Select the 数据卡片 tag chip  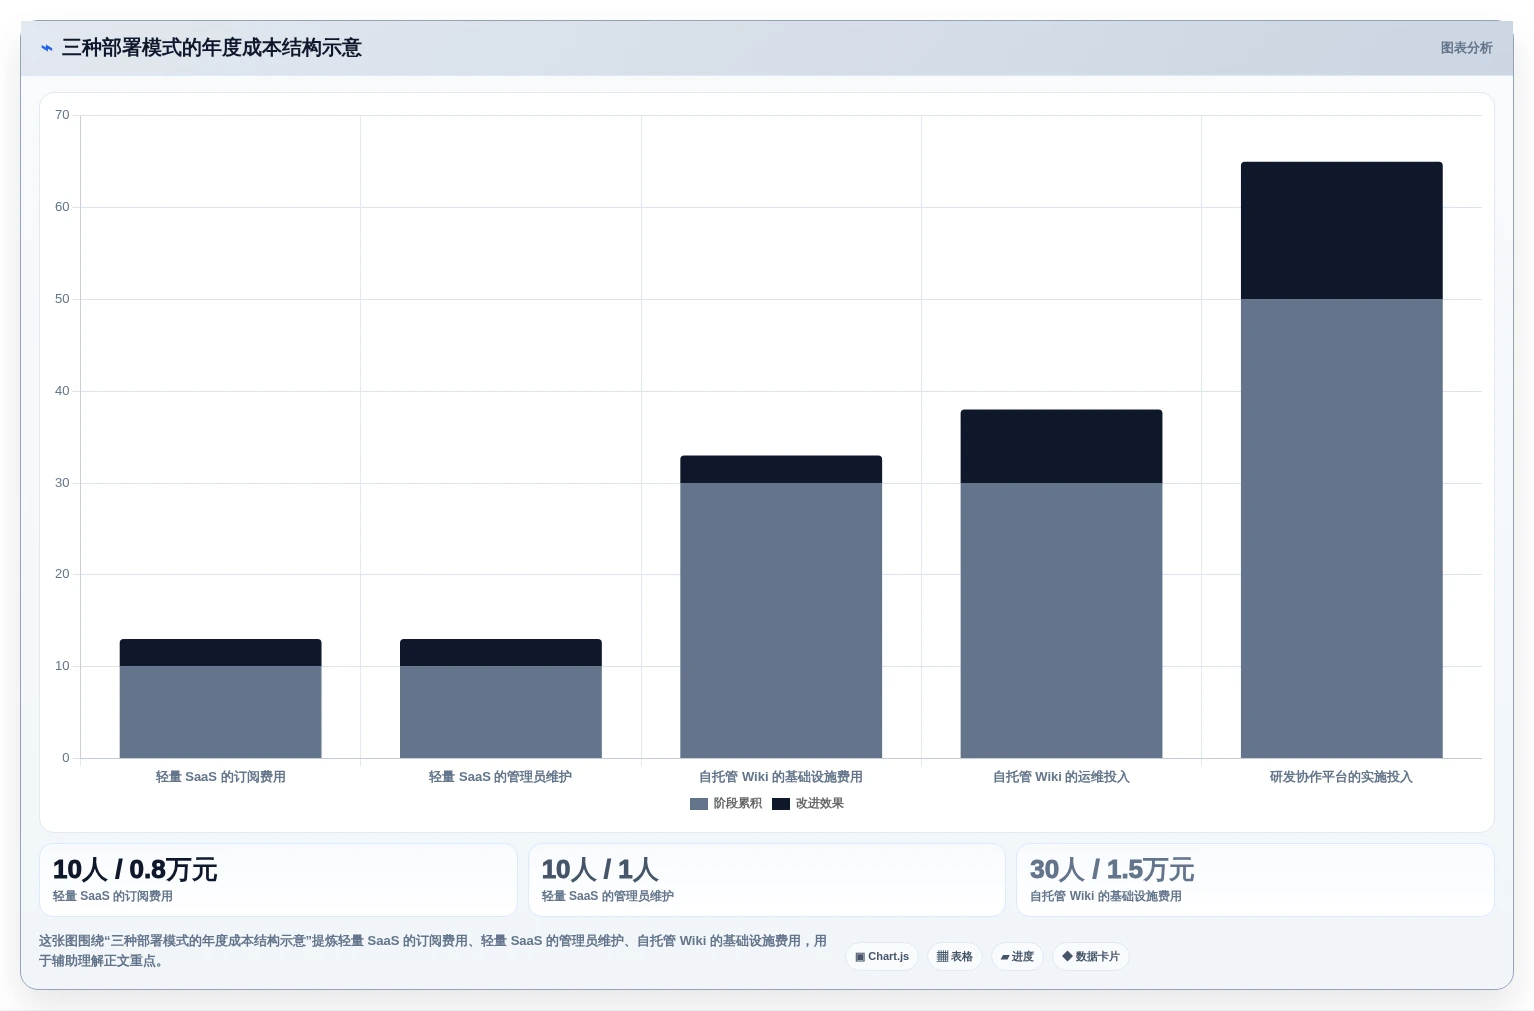click(1091, 957)
